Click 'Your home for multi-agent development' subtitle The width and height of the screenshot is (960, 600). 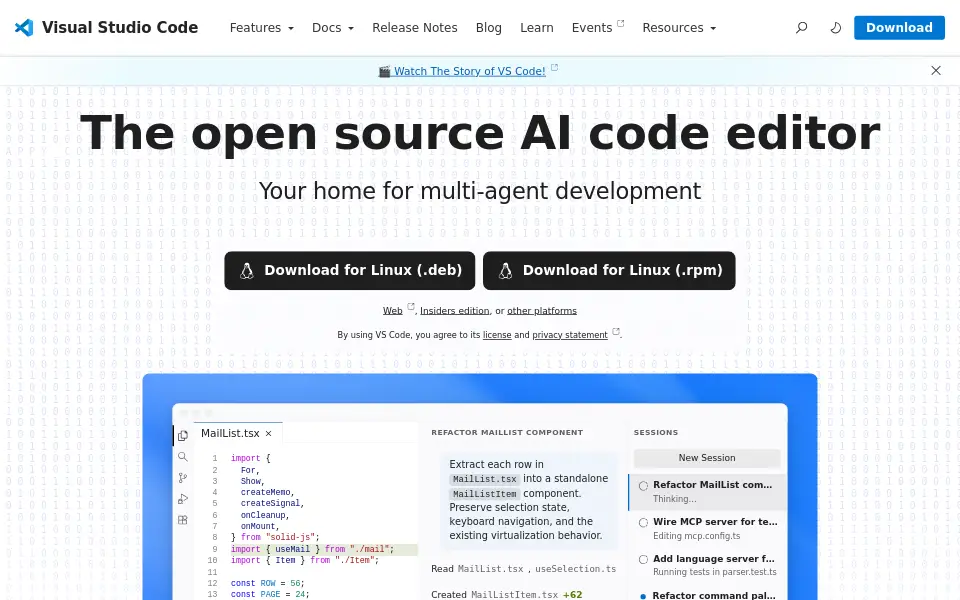point(479,190)
